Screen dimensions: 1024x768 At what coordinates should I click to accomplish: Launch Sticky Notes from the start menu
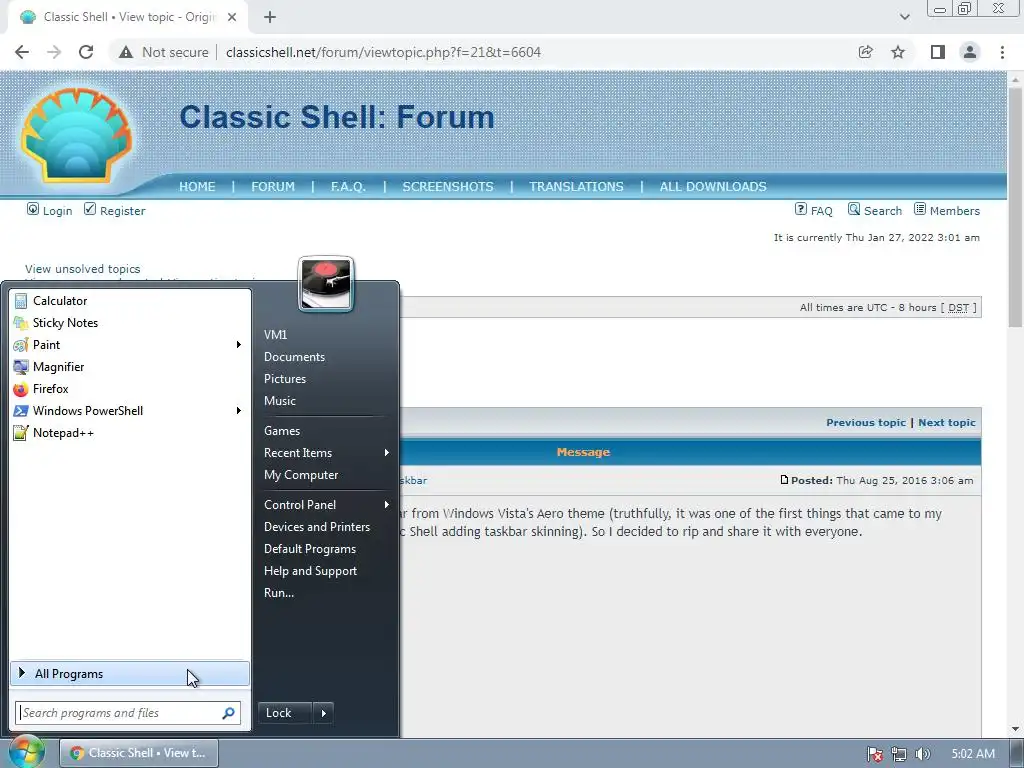(129, 323)
